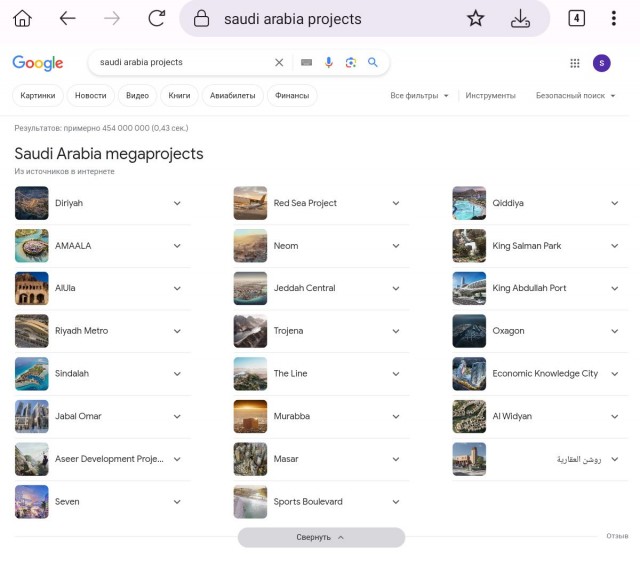Click the Google logo
The width and height of the screenshot is (640, 565).
tap(38, 63)
